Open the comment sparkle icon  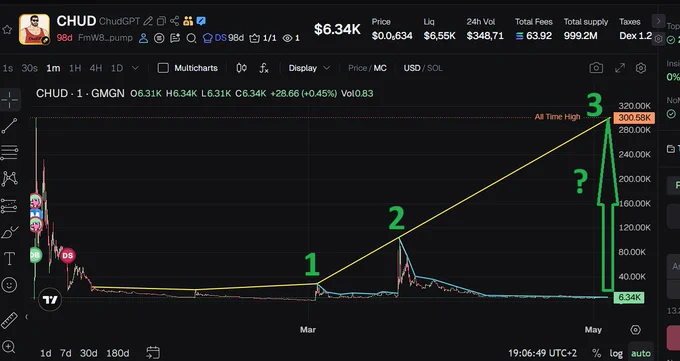[175, 38]
